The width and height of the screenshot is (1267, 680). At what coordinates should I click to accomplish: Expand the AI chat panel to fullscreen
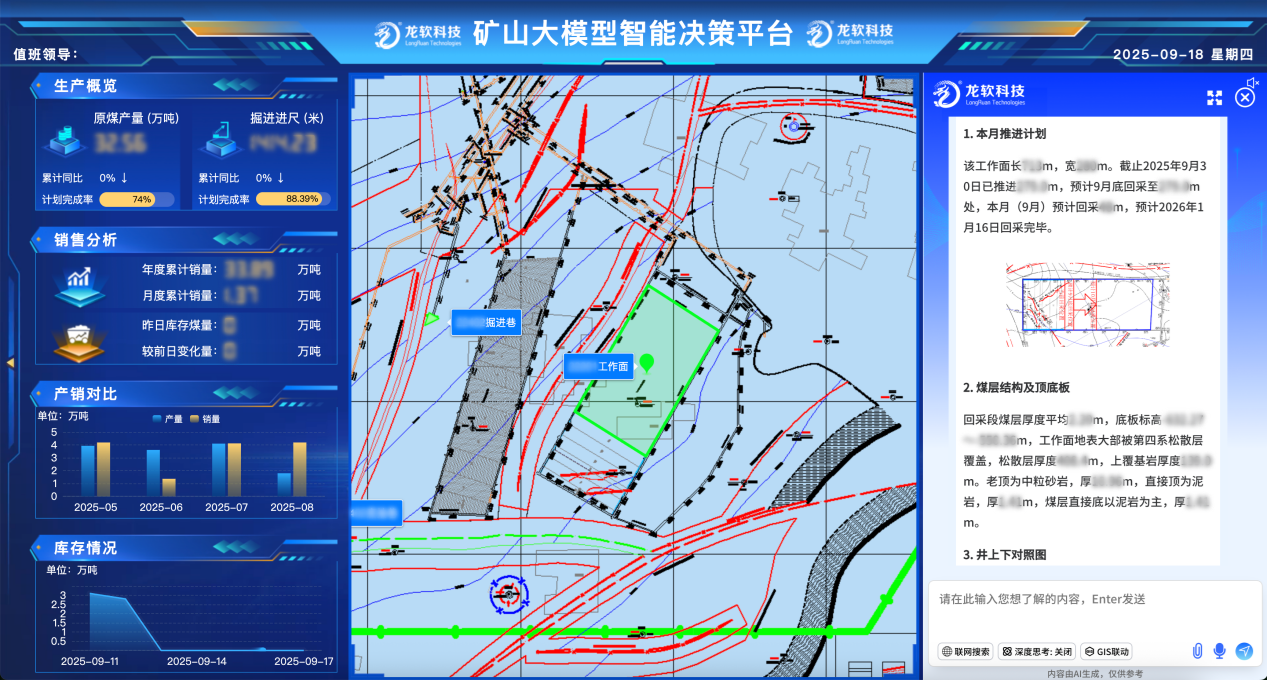tap(1215, 97)
